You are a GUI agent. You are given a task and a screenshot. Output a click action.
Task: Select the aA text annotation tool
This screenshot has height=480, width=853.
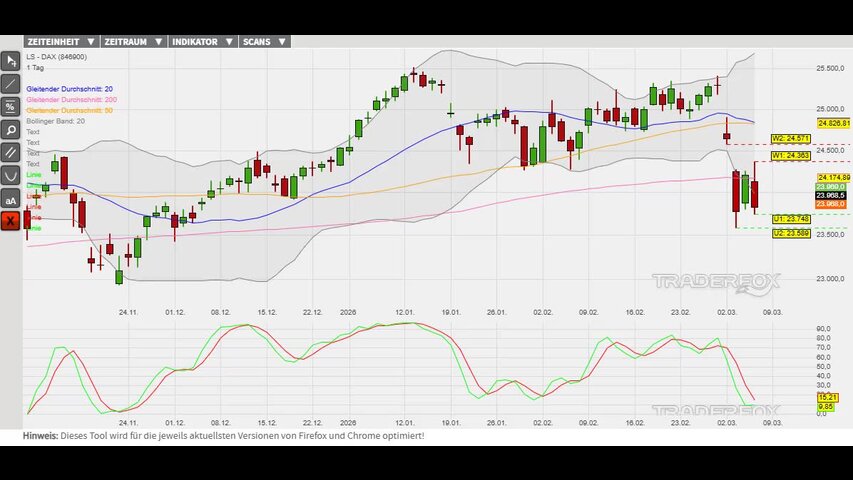coord(11,199)
